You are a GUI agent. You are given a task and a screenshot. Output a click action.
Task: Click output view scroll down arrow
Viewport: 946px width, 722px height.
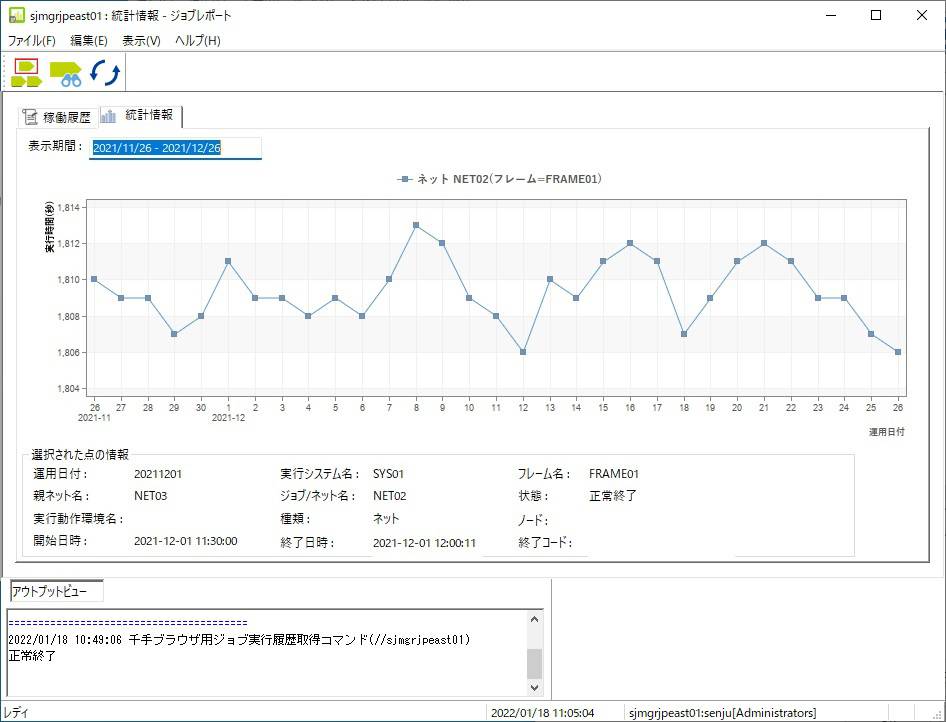[535, 687]
